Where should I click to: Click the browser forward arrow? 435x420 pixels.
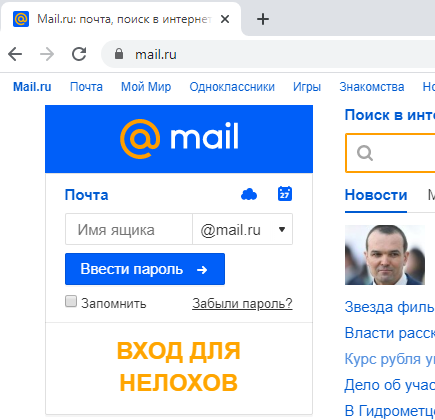[47, 54]
